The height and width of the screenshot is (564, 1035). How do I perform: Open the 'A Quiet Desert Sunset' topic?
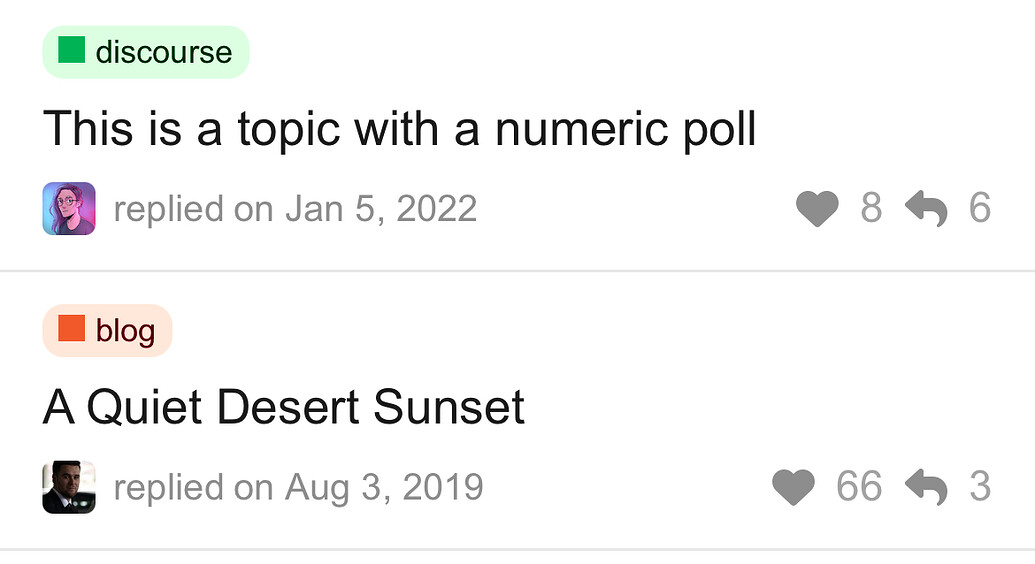tap(284, 407)
